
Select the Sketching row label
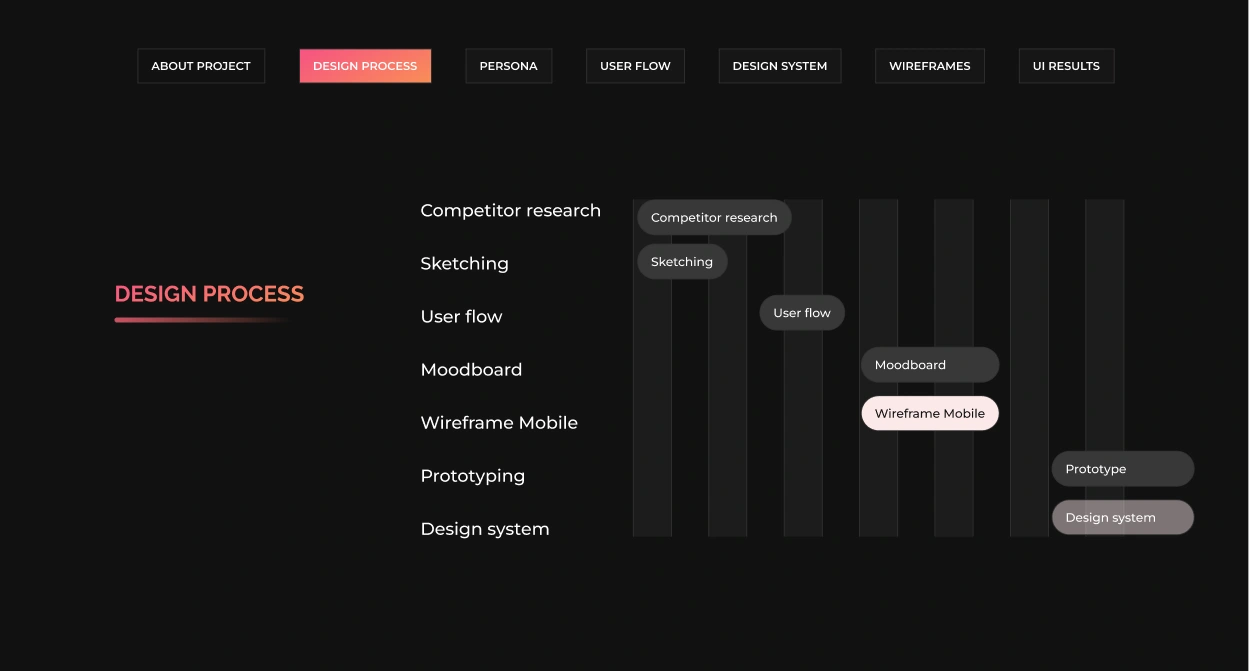pos(464,264)
